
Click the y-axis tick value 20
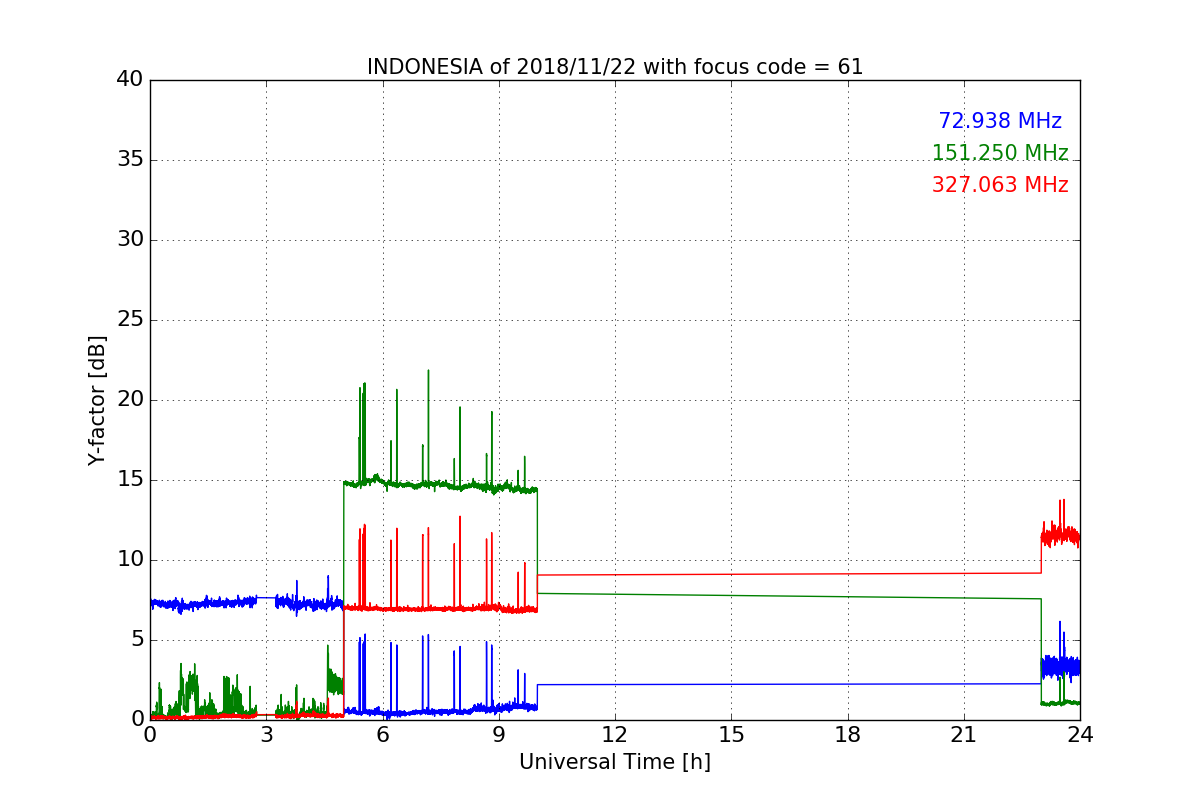pos(130,400)
